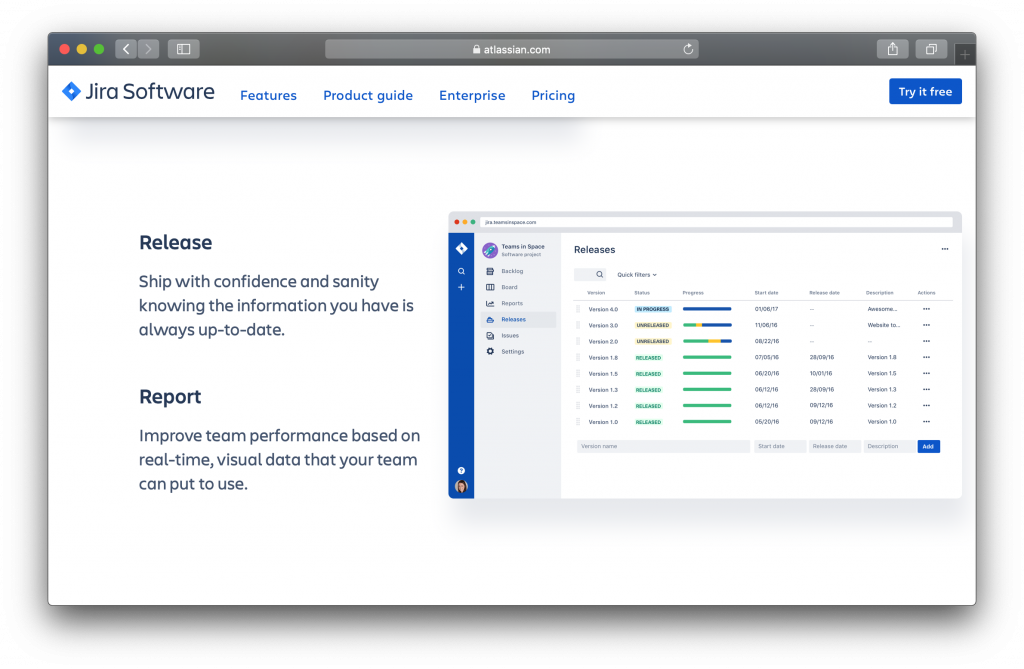Open the more menu beside Releases heading
Viewport: 1024px width, 669px height.
click(x=945, y=249)
